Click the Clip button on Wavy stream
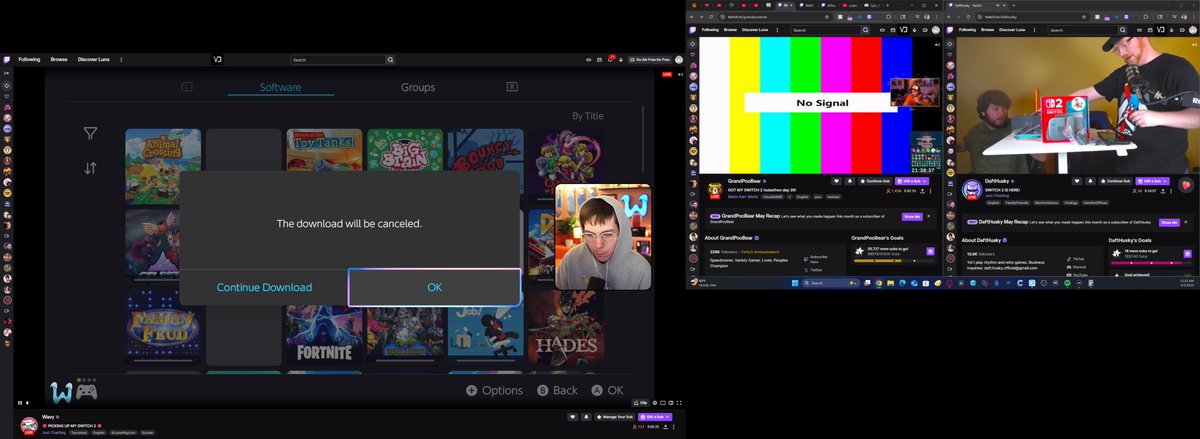The image size is (1200, 439). coord(643,402)
